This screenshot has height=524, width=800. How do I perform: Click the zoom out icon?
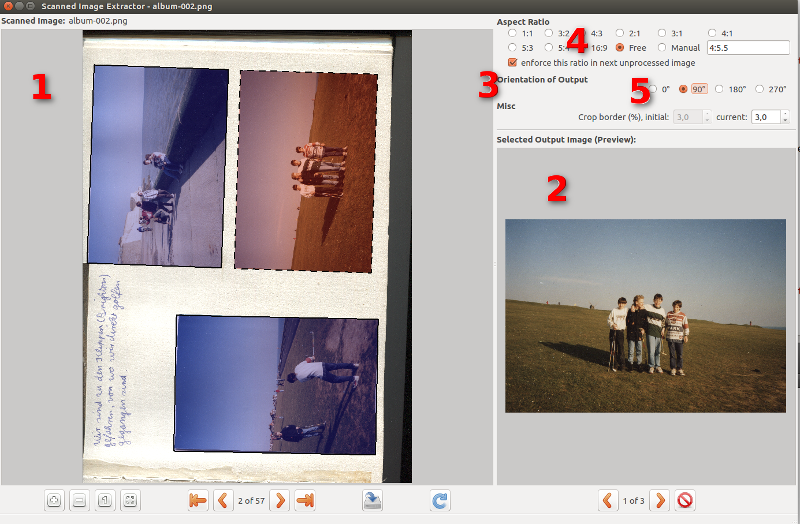(80, 501)
